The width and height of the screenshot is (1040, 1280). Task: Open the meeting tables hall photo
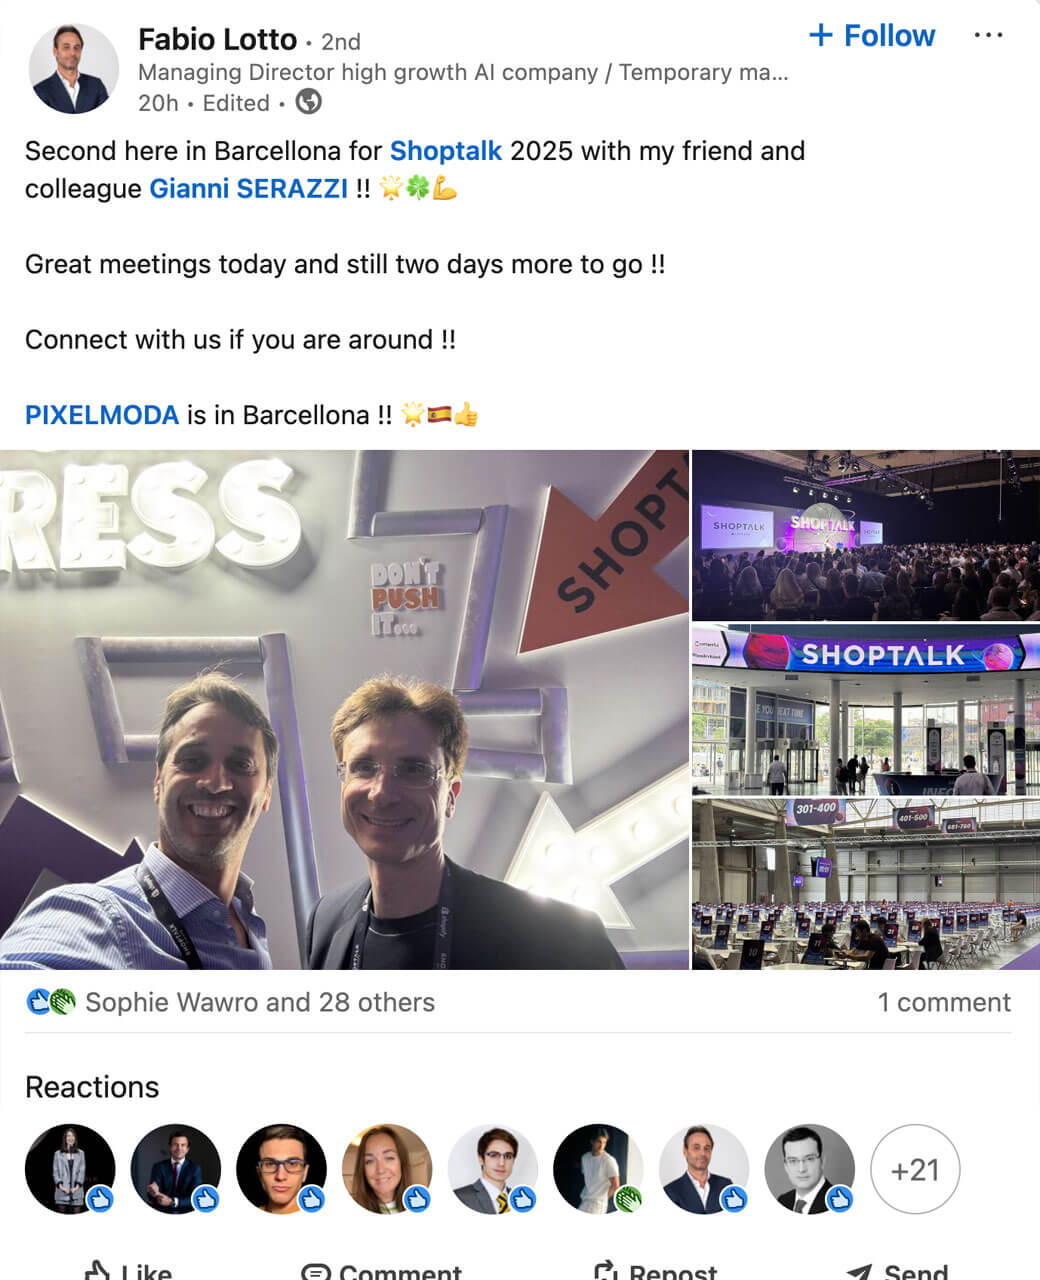[x=866, y=884]
